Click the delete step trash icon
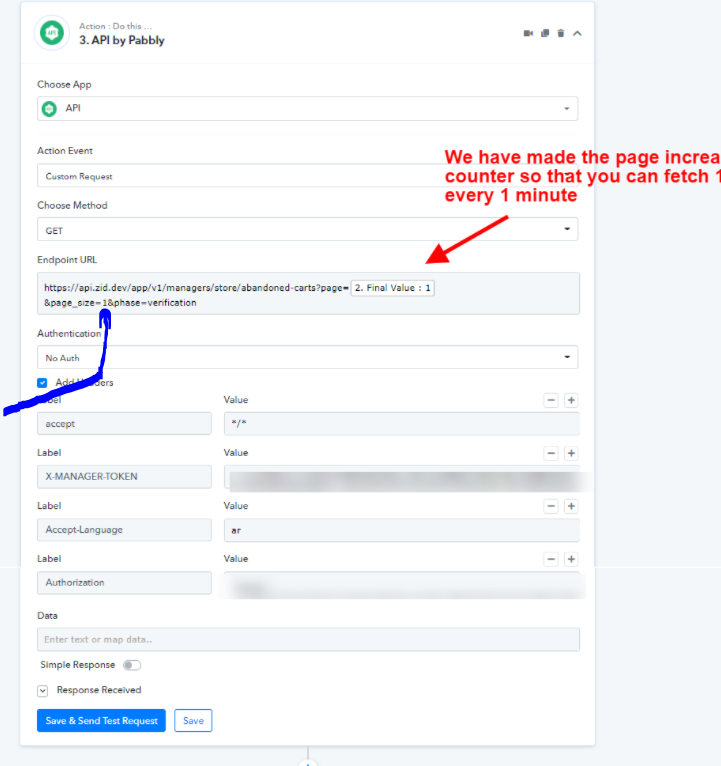 (561, 33)
